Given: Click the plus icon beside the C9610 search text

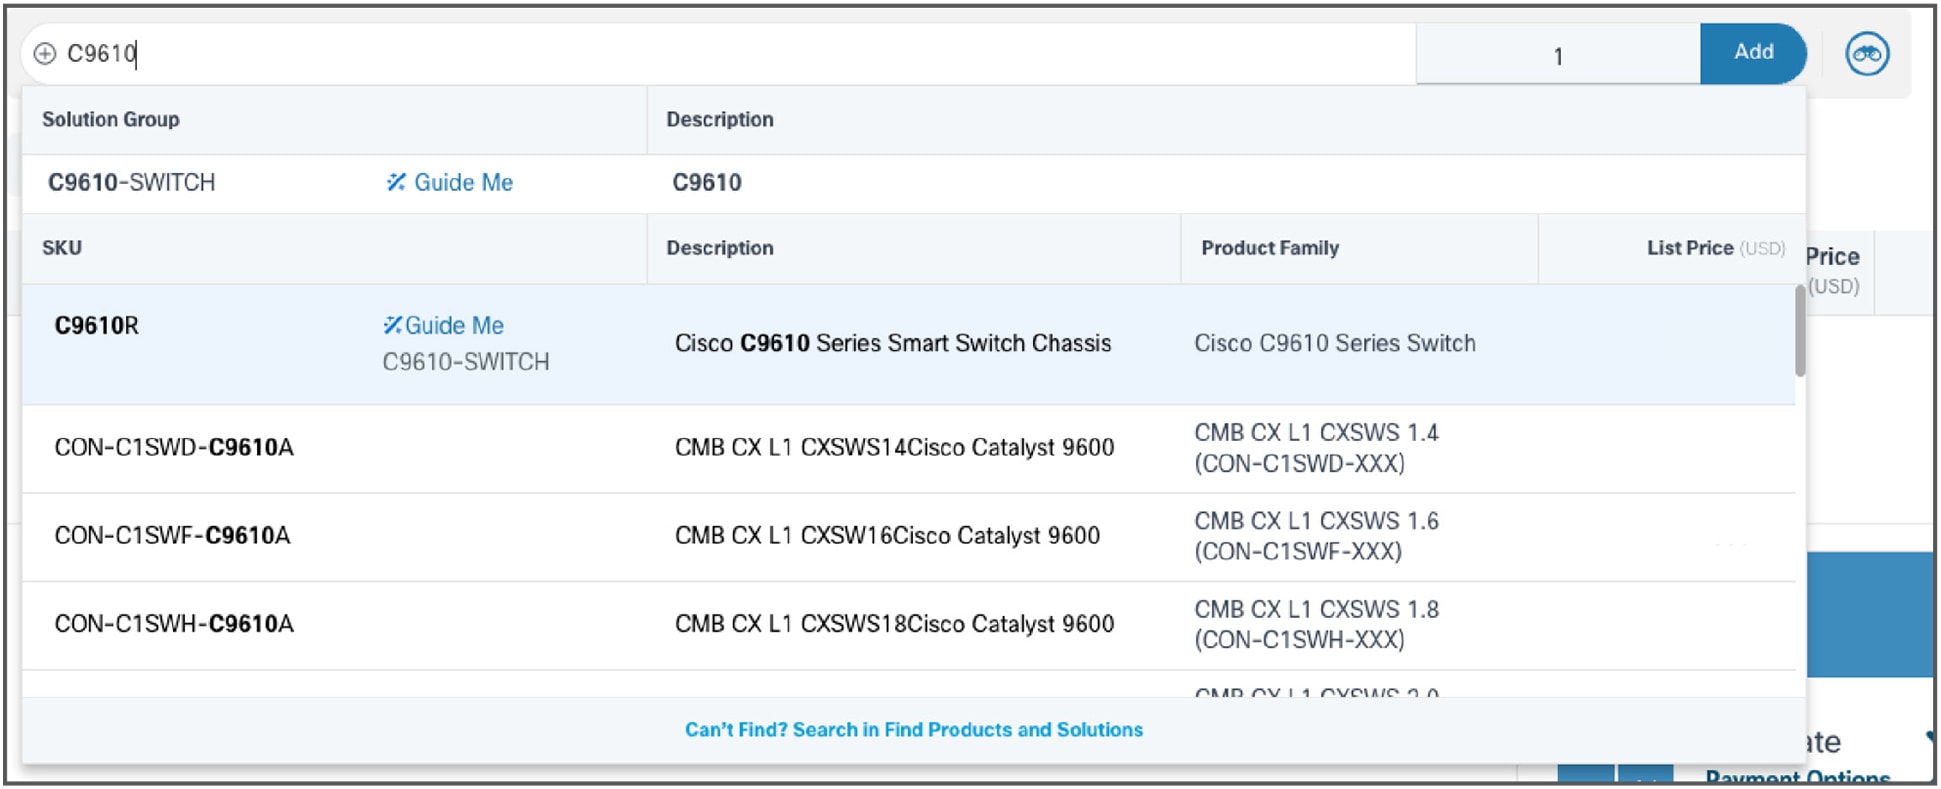Looking at the screenshot, I should (45, 54).
